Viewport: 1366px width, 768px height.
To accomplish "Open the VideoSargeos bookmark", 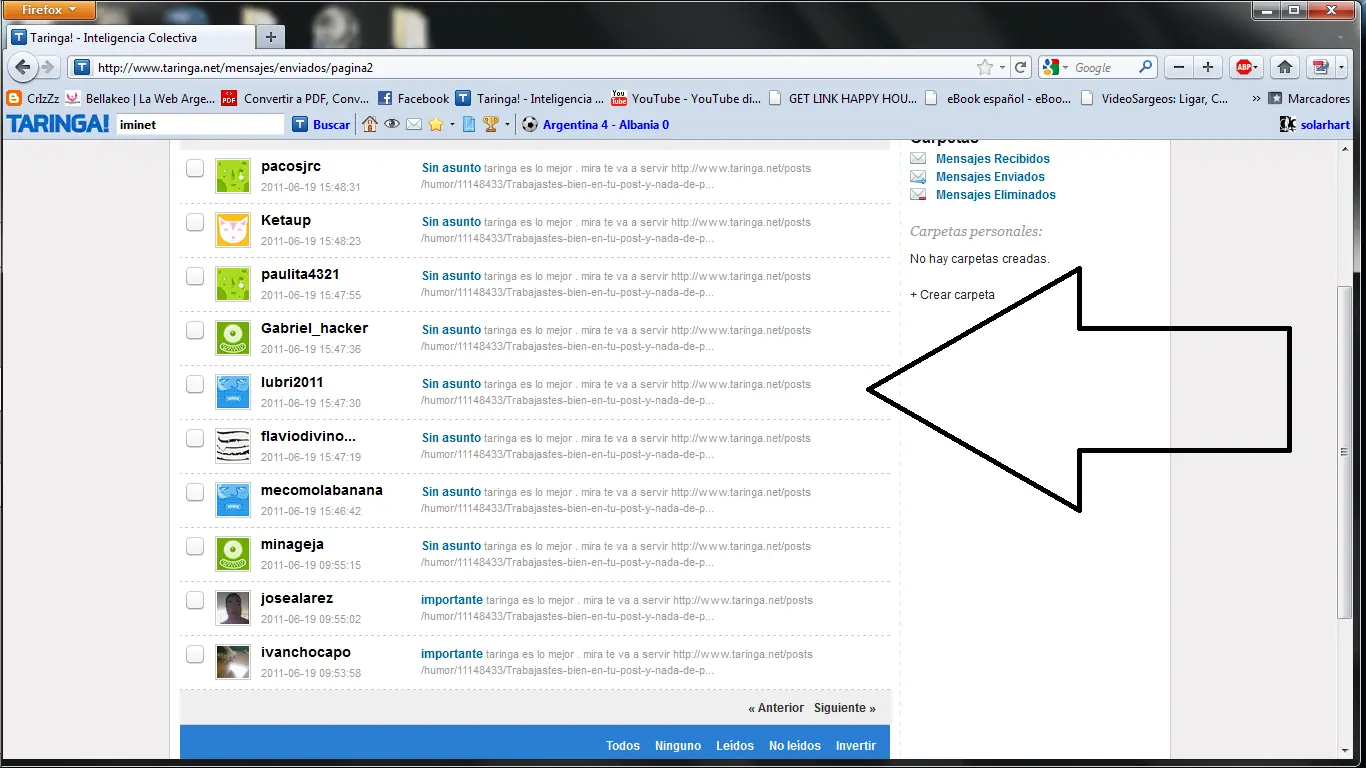I will [1155, 98].
